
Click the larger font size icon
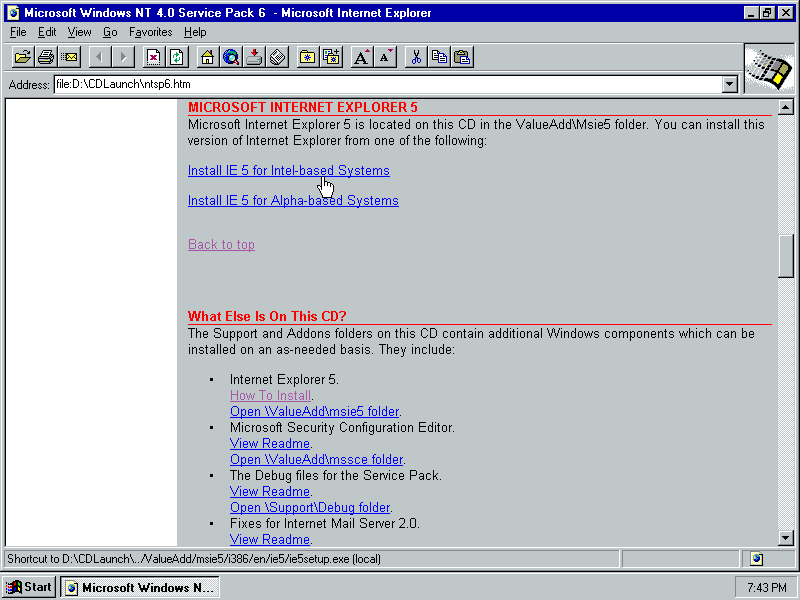coord(362,57)
